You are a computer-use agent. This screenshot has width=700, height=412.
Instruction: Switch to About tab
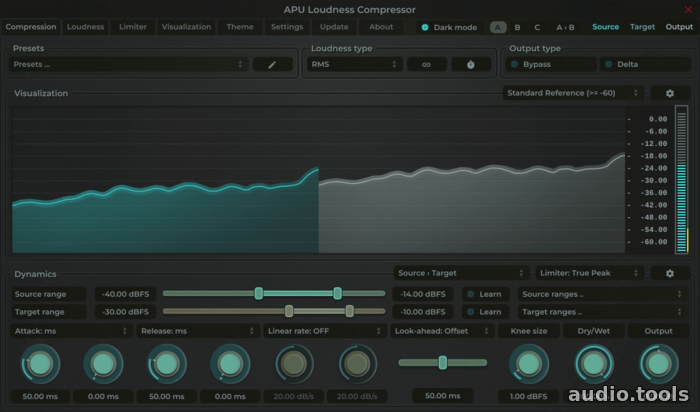(381, 27)
